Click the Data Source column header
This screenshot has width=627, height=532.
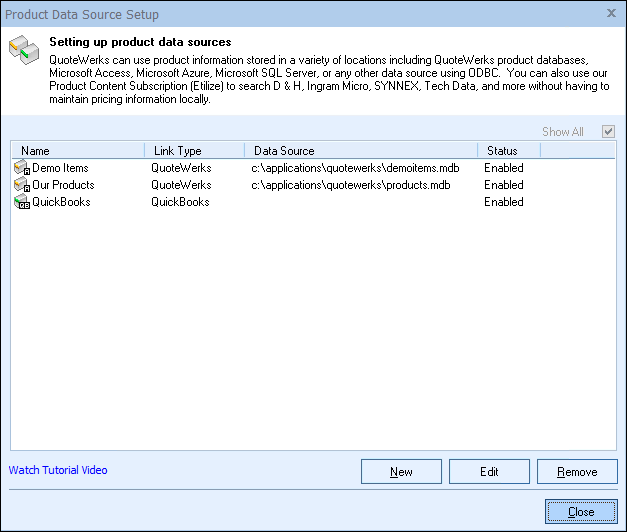coord(360,151)
